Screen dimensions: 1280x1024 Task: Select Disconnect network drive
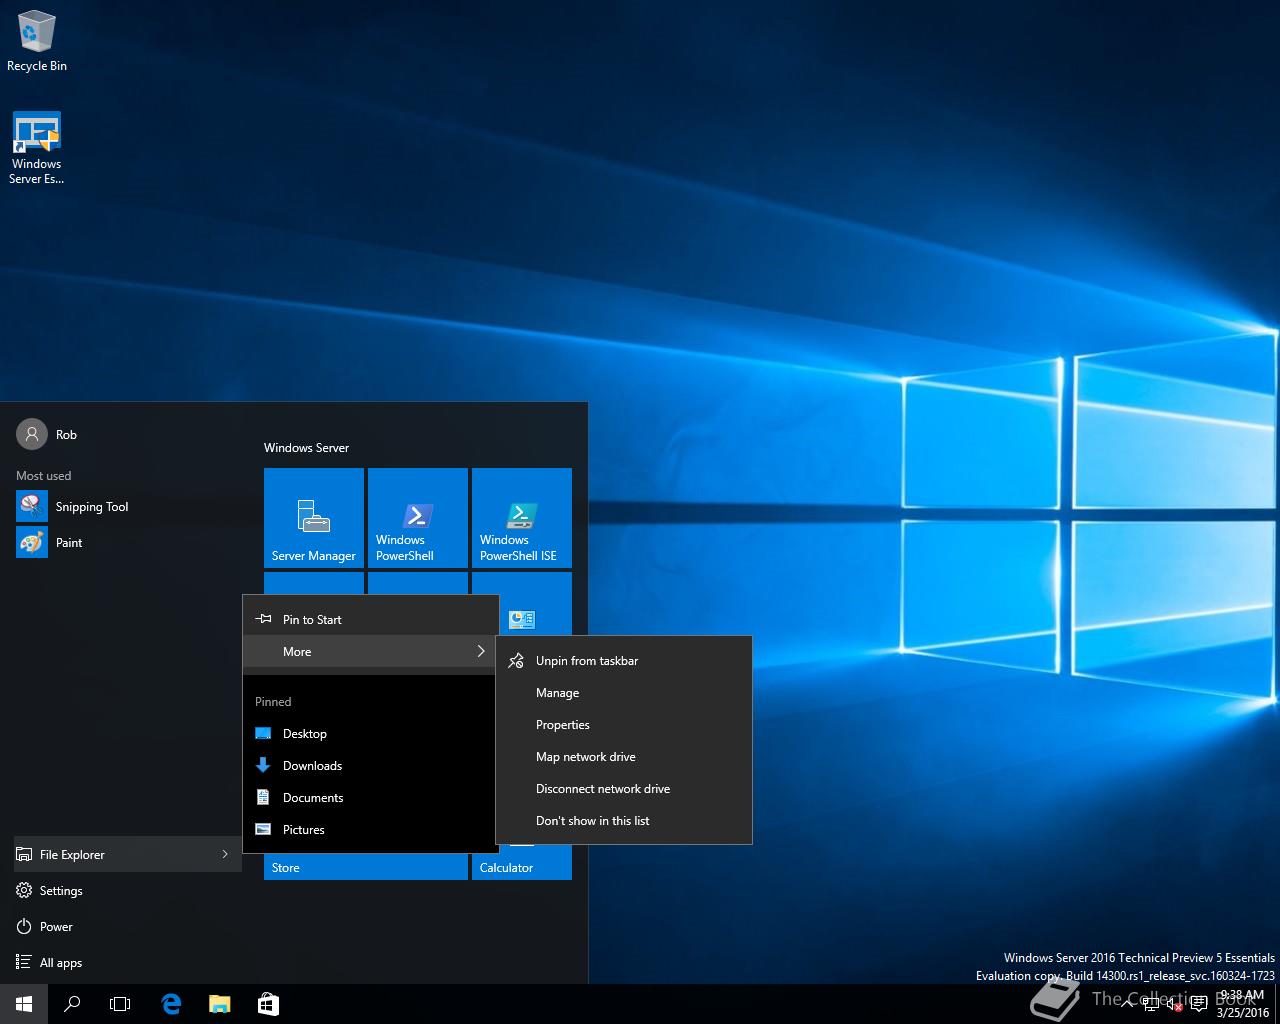tap(623, 788)
